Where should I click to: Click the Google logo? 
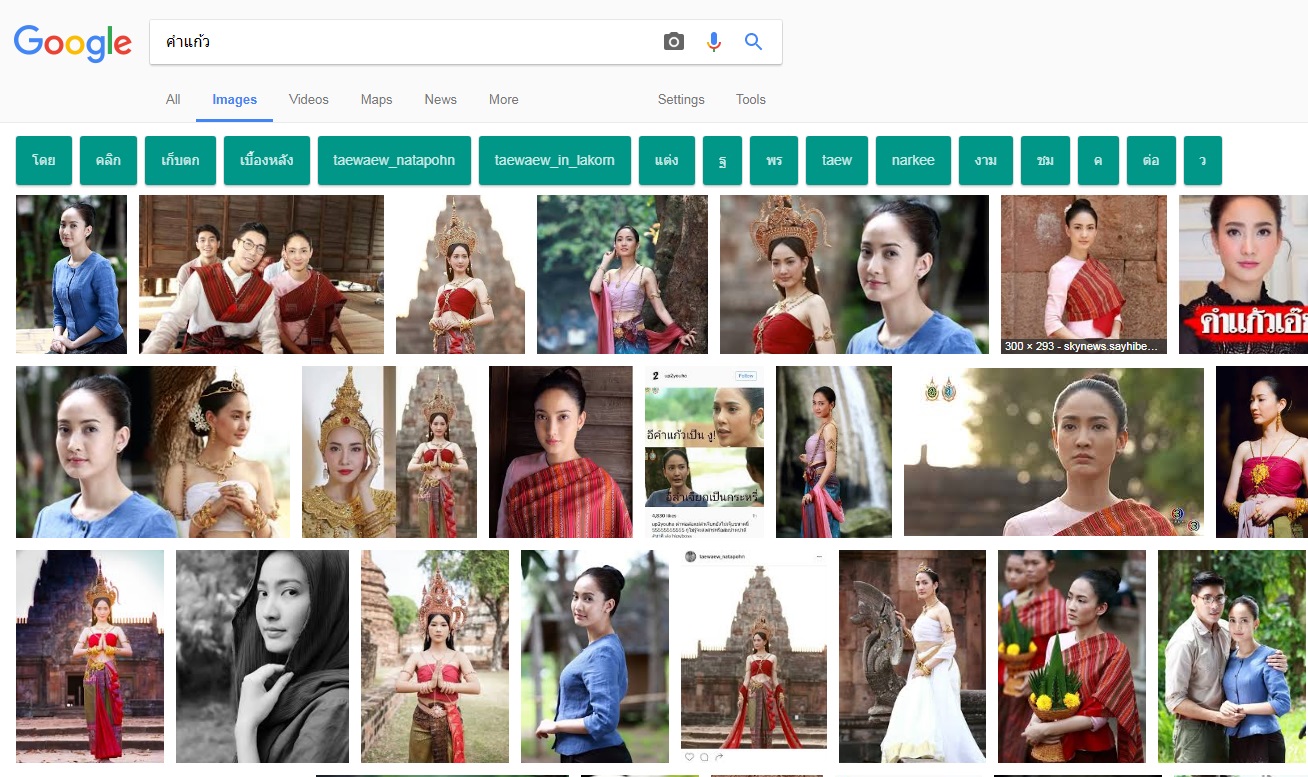click(72, 42)
